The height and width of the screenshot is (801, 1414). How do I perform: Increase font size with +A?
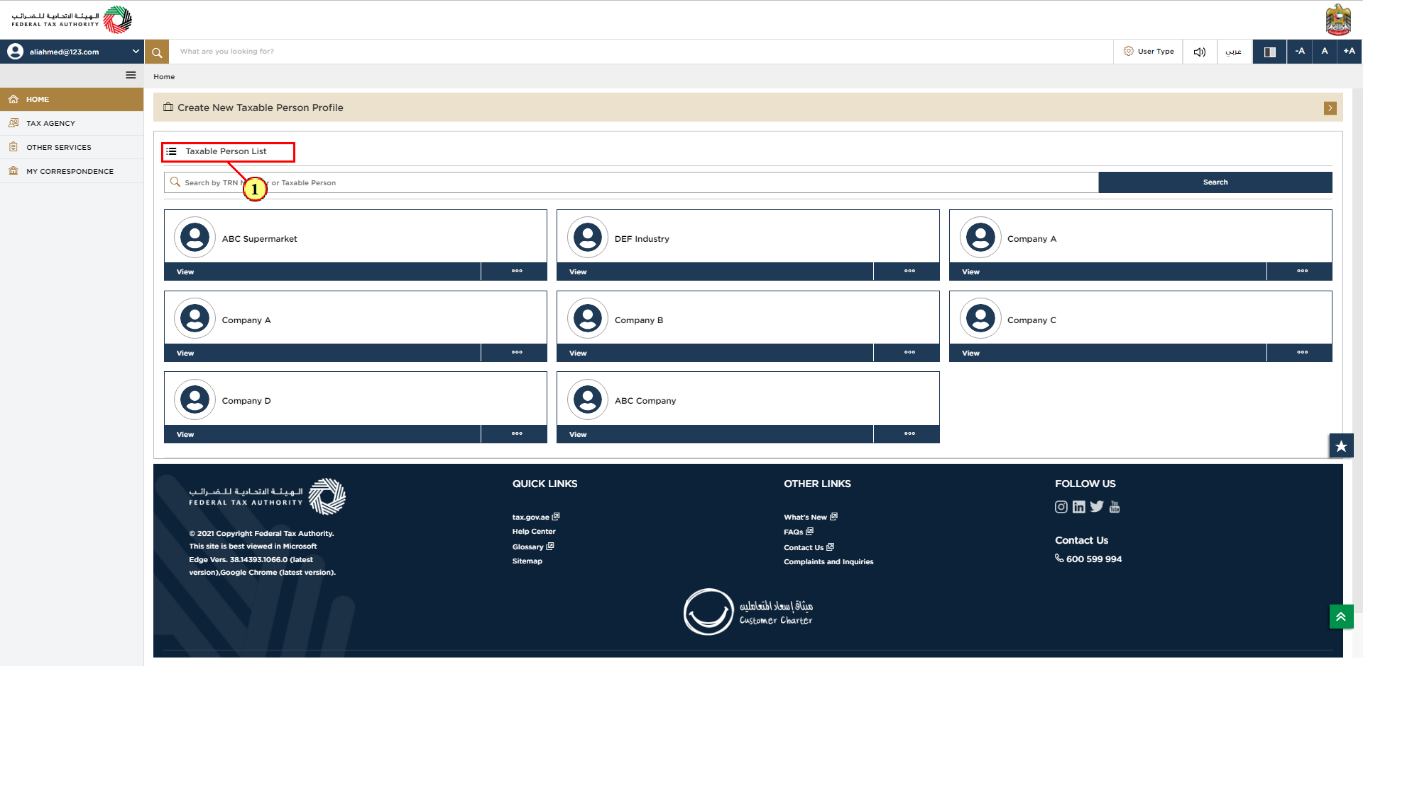(x=1349, y=51)
